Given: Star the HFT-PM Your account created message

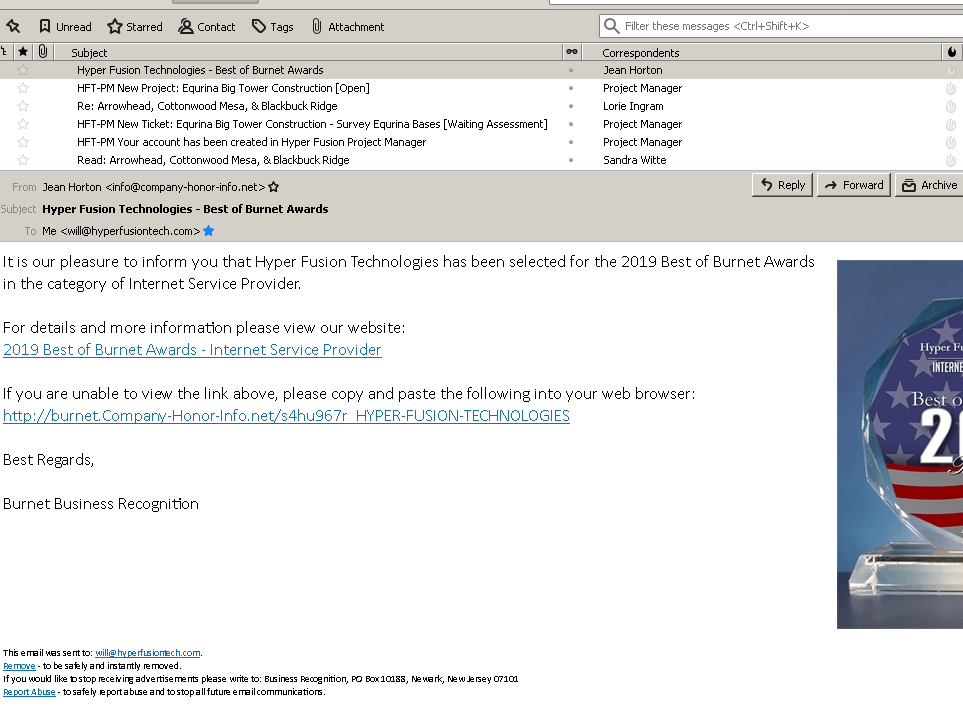Looking at the screenshot, I should (23, 142).
